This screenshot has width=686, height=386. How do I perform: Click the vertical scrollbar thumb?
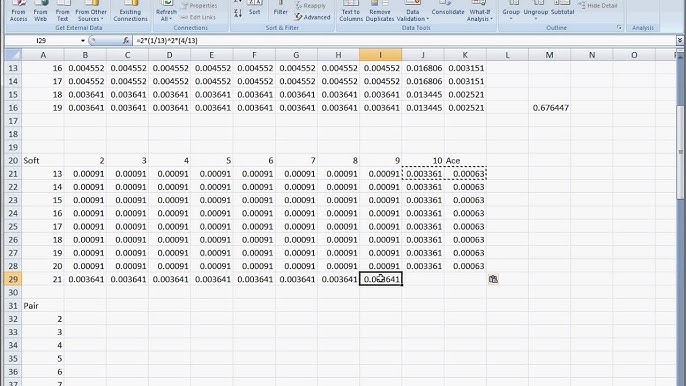point(680,152)
